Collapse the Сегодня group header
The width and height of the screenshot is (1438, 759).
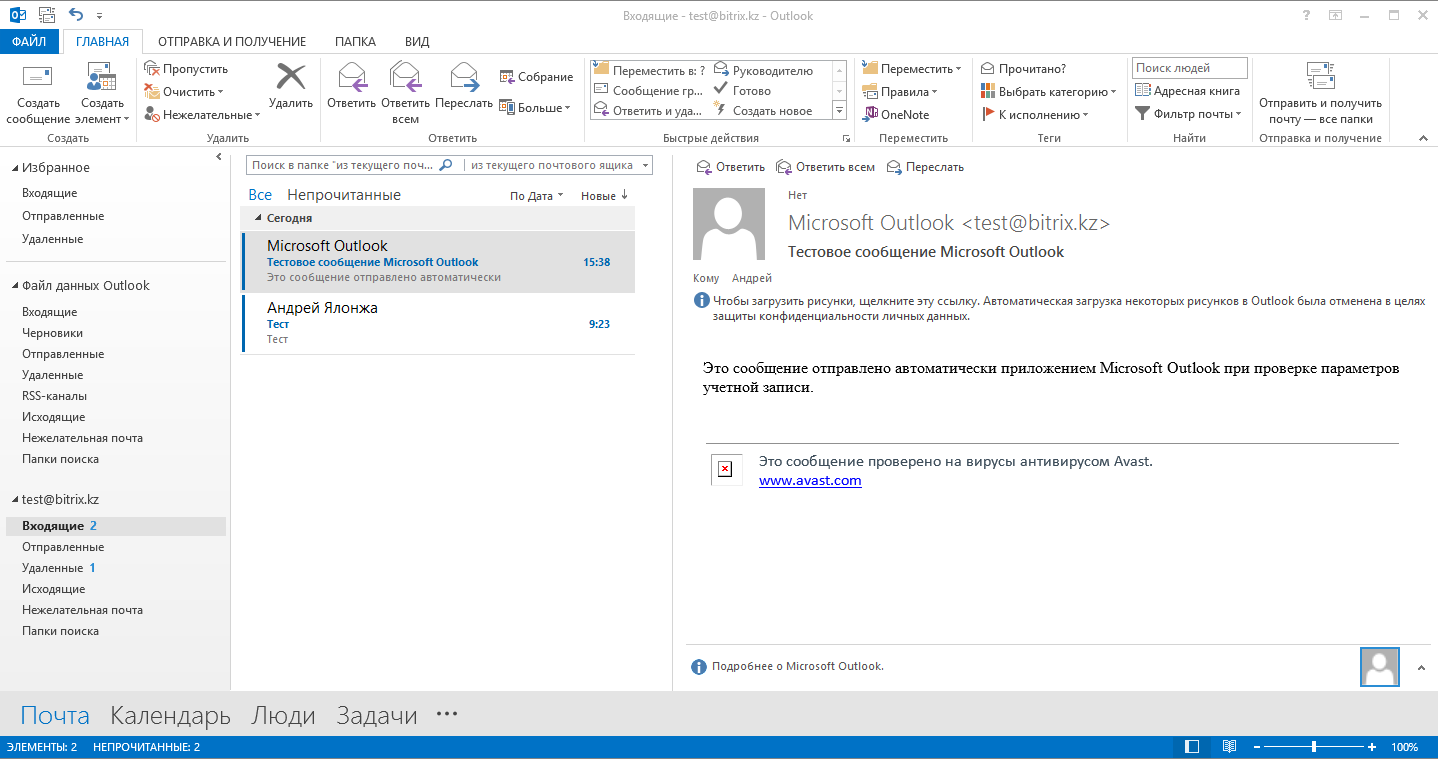(x=259, y=217)
